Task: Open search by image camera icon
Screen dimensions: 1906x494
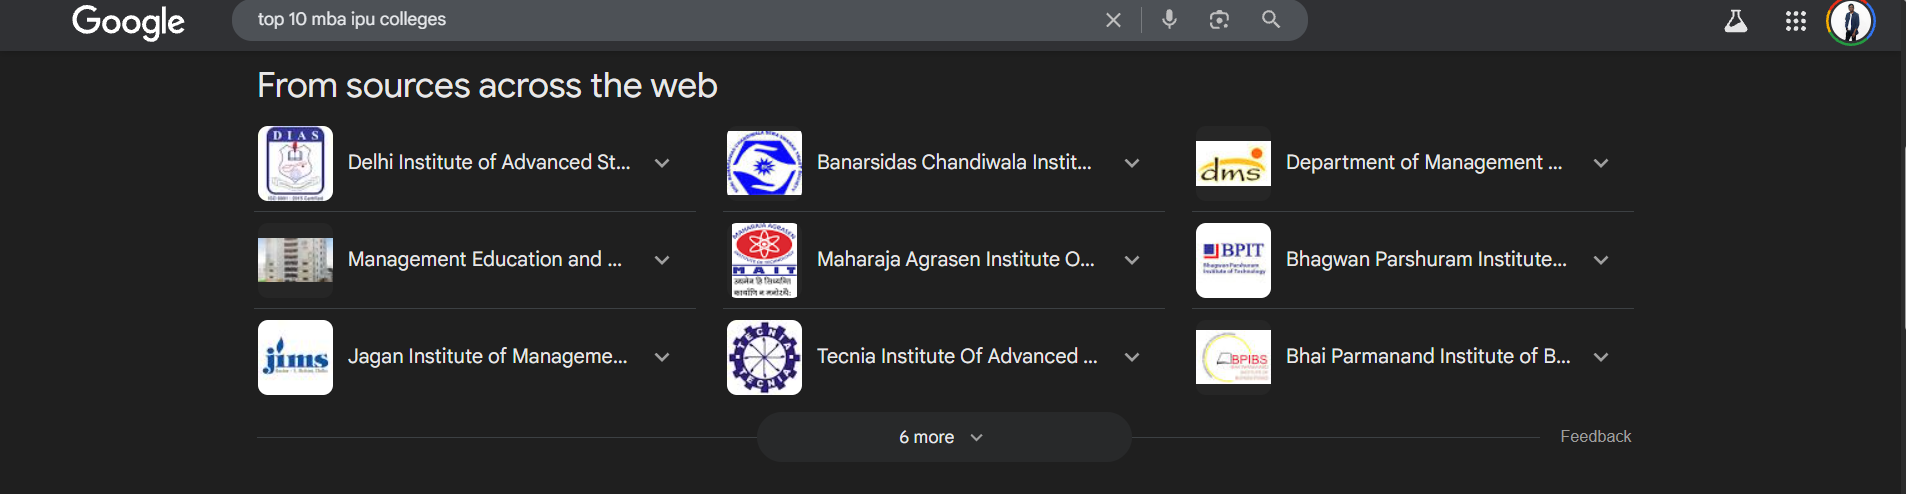Action: 1219,19
